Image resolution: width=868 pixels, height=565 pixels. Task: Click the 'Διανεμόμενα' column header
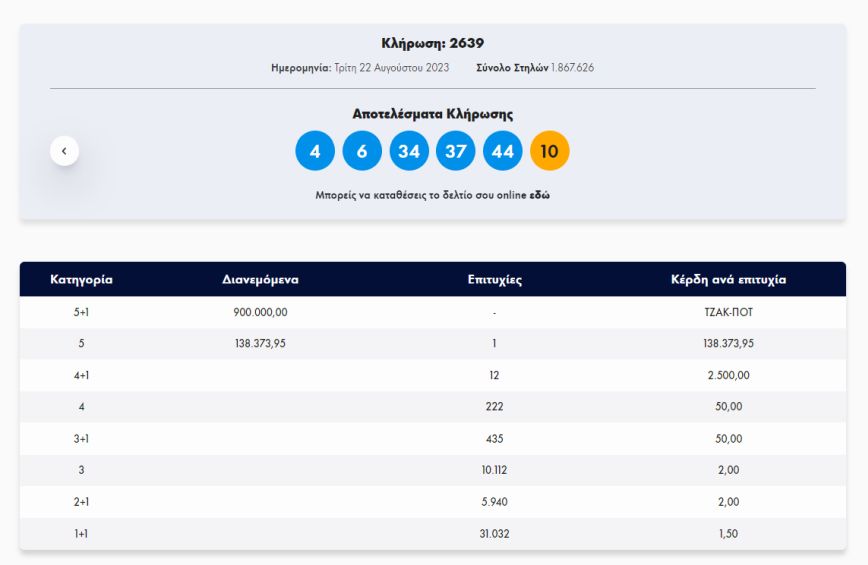[260, 280]
